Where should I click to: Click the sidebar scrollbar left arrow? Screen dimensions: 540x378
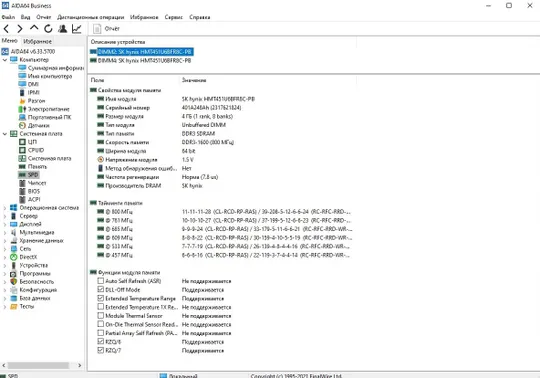tap(4, 365)
